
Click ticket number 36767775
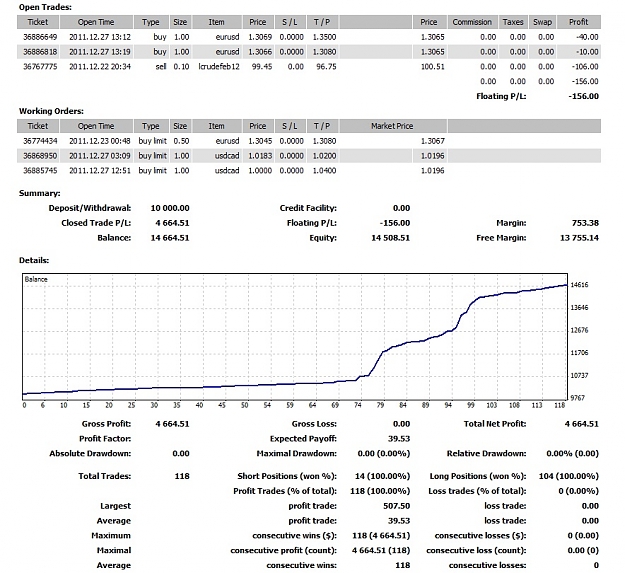click(40, 67)
